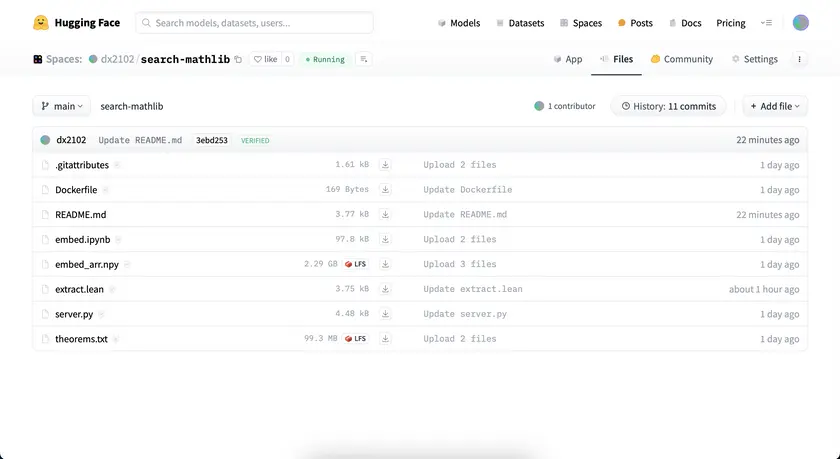The width and height of the screenshot is (840, 459).
Task: Focus the search models, datasets, users field
Action: pos(254,23)
